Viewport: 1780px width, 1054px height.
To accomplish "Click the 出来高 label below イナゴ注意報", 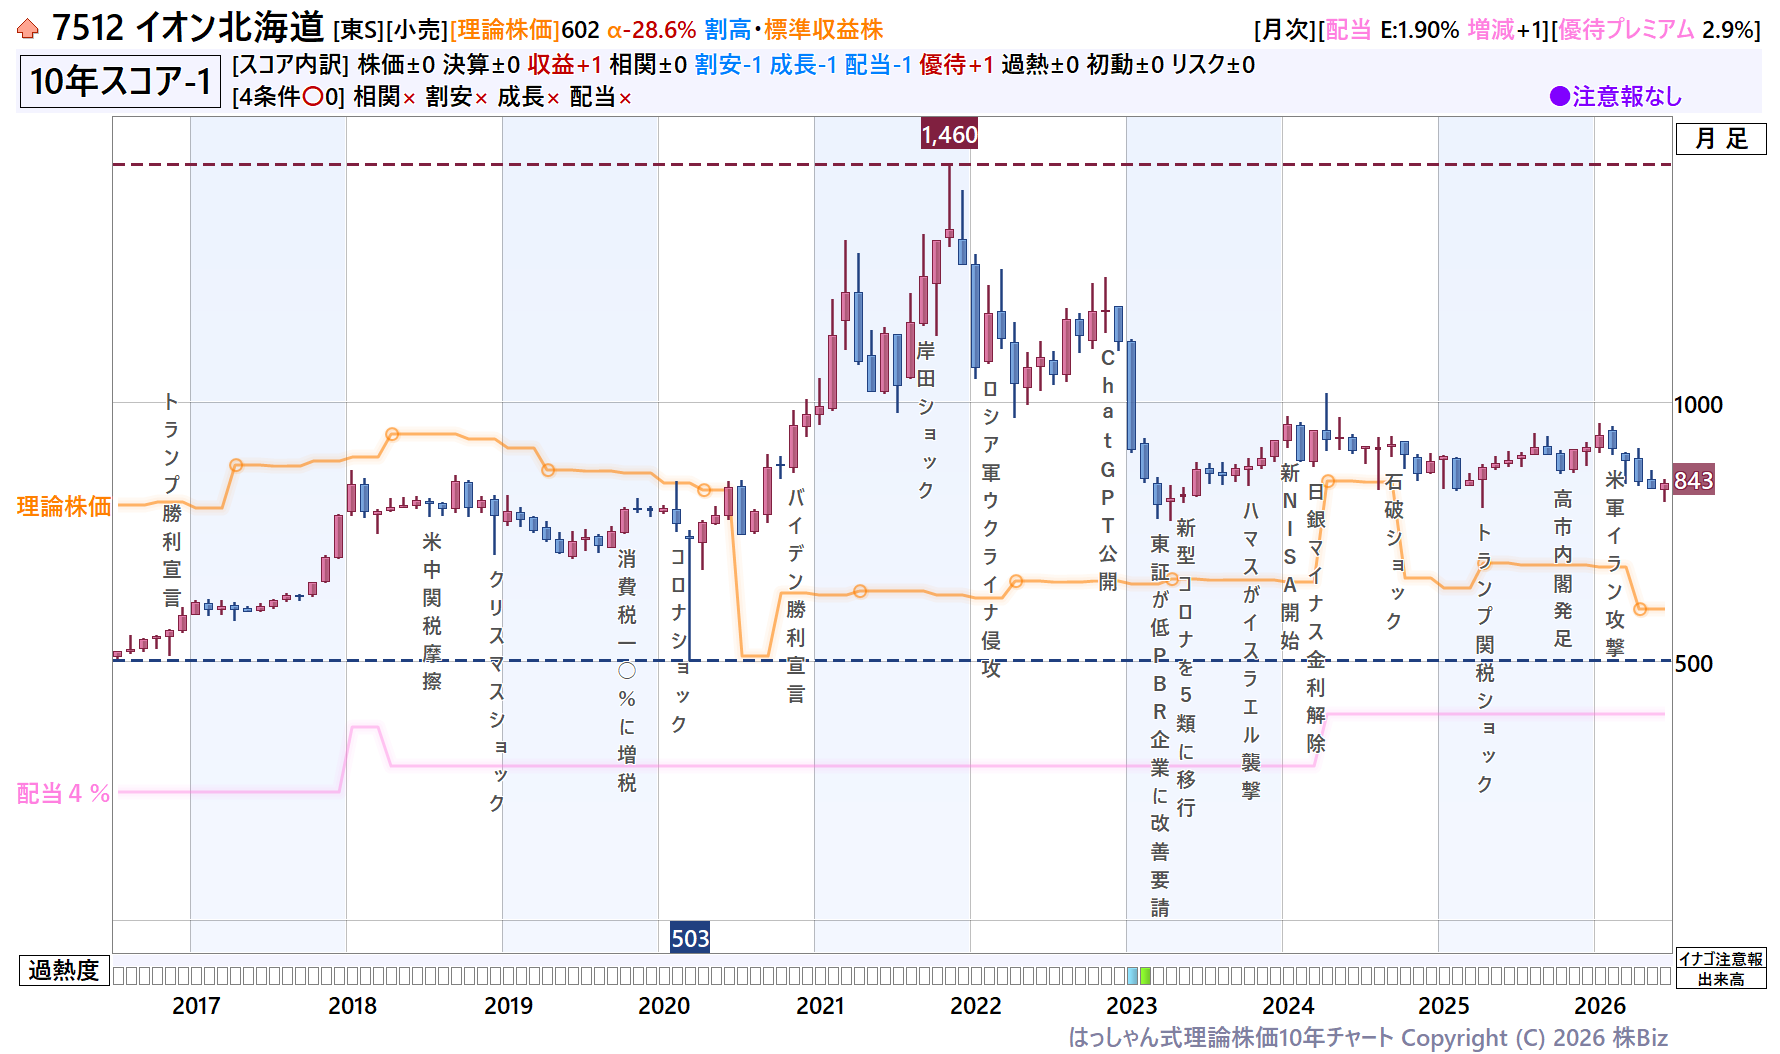I will tap(1721, 979).
